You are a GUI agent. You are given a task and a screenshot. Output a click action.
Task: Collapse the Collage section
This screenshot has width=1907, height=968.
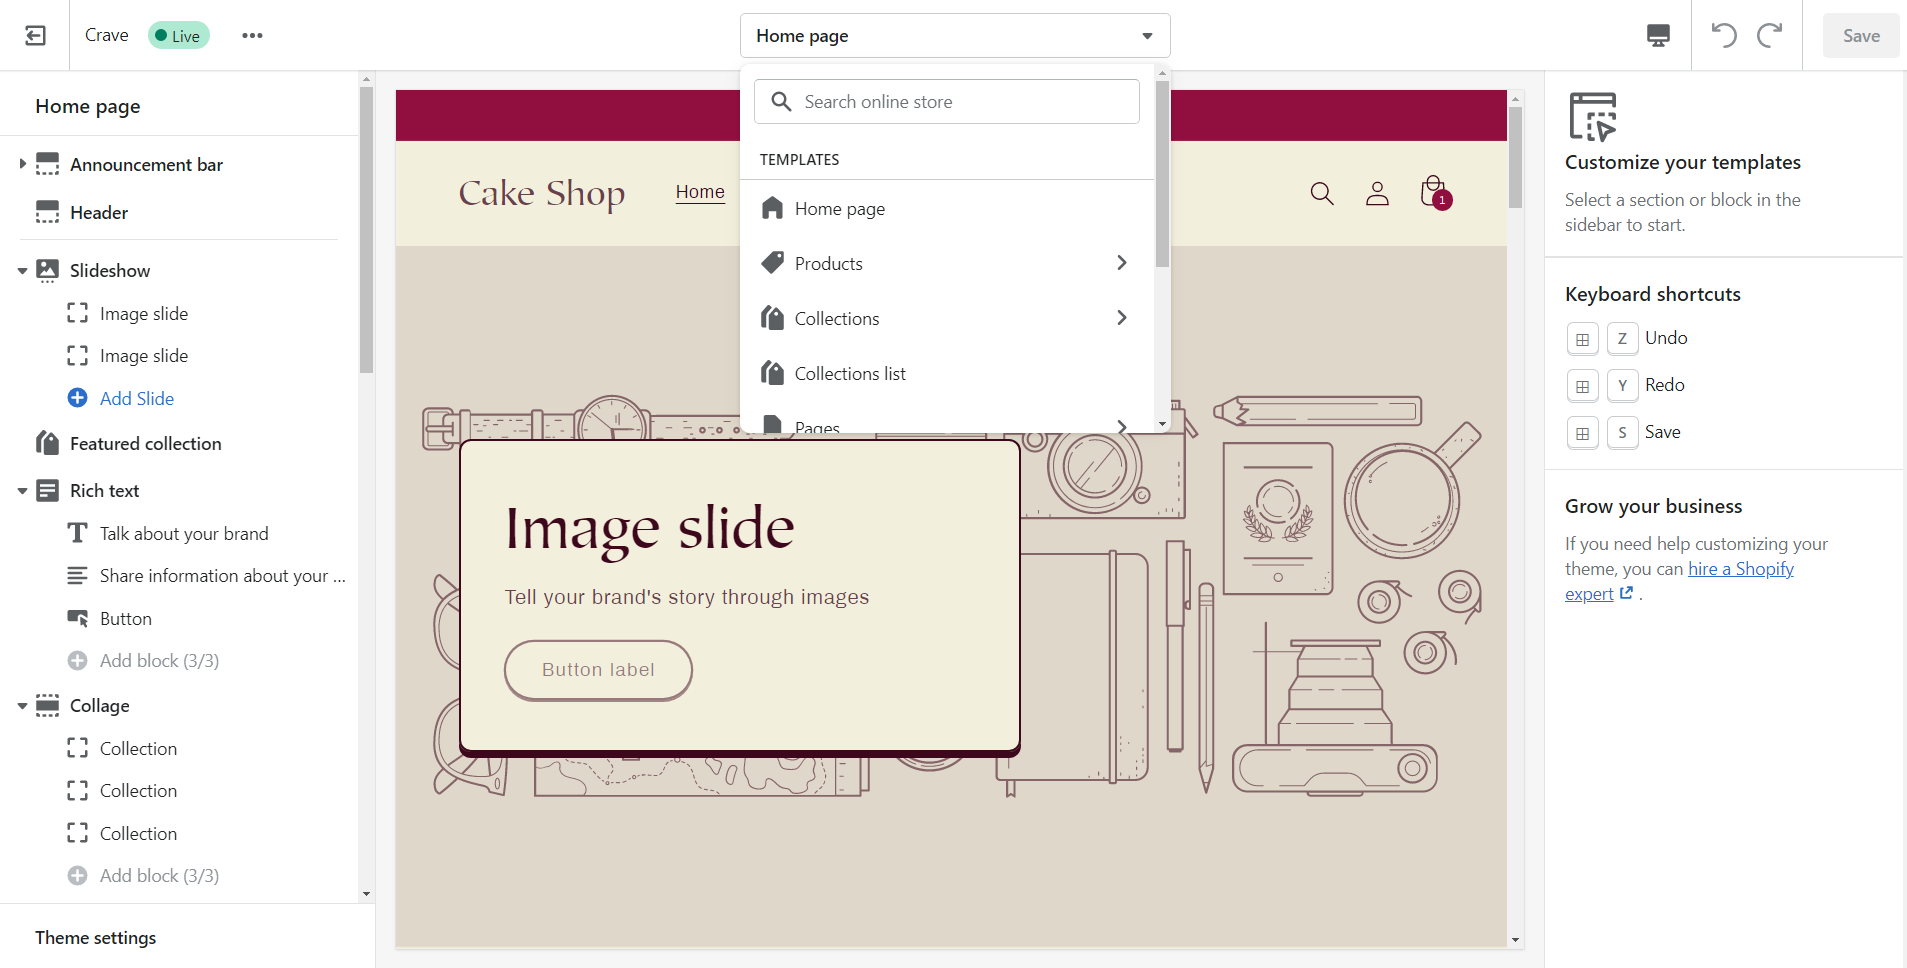pos(22,706)
